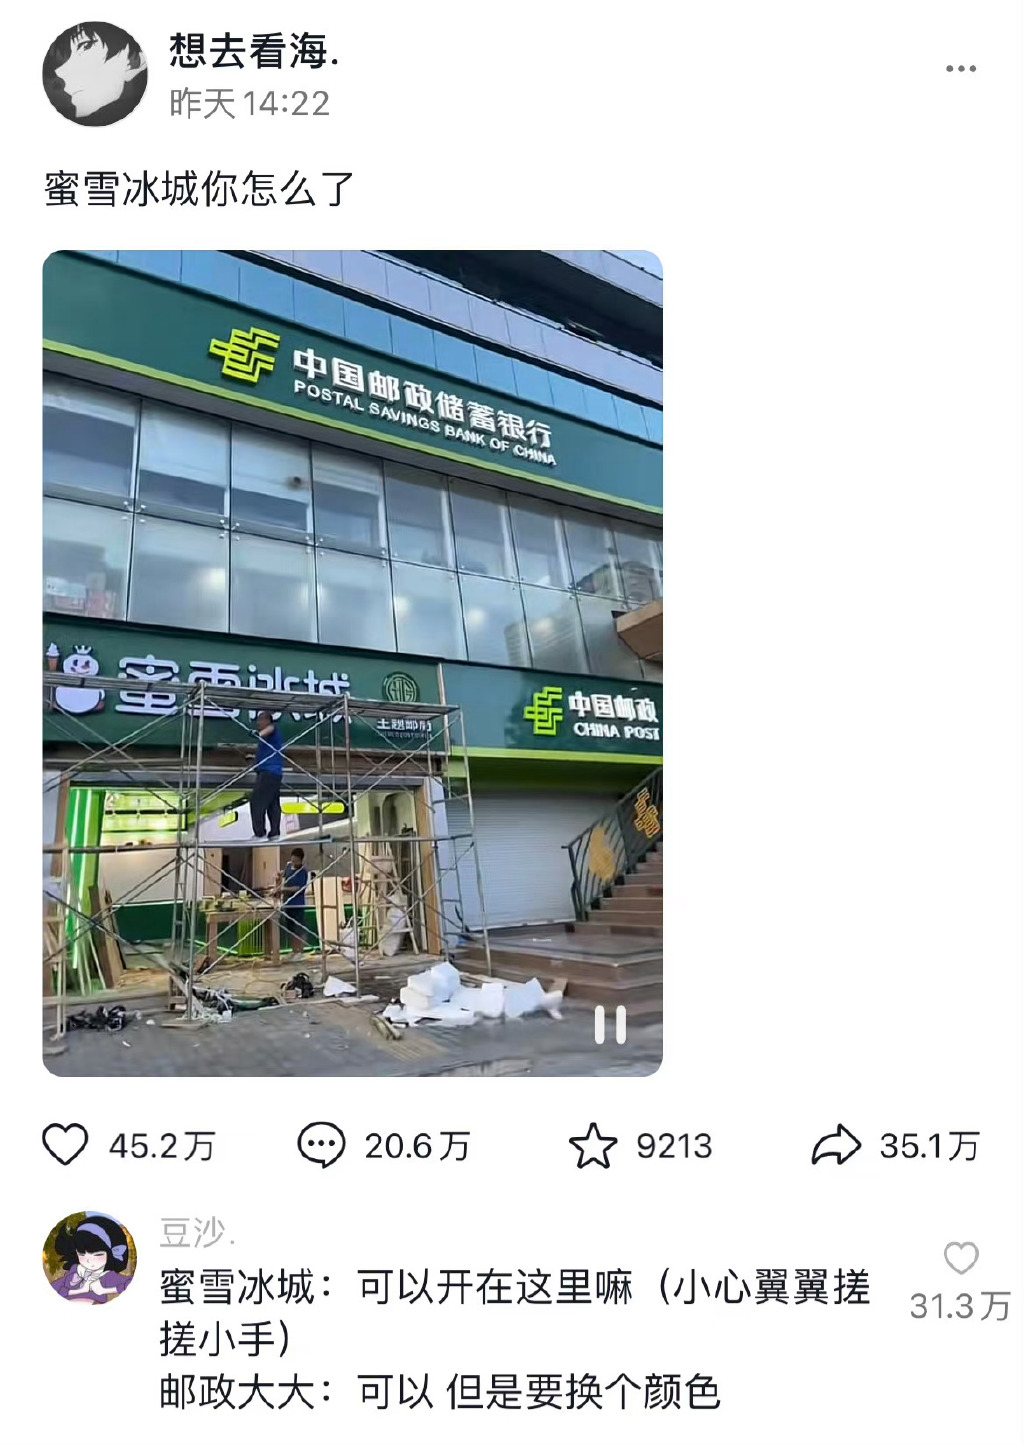Click the 9213 favorites count

(674, 1146)
